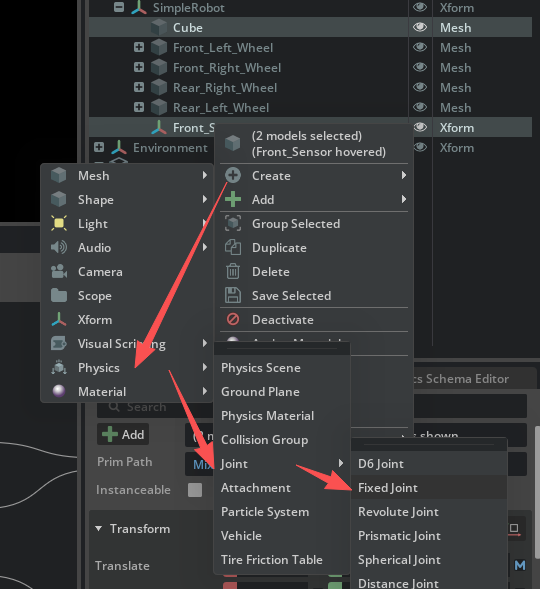Click the Mesh submenu cube icon
Screen dimensions: 540x589
pyautogui.click(x=59, y=175)
